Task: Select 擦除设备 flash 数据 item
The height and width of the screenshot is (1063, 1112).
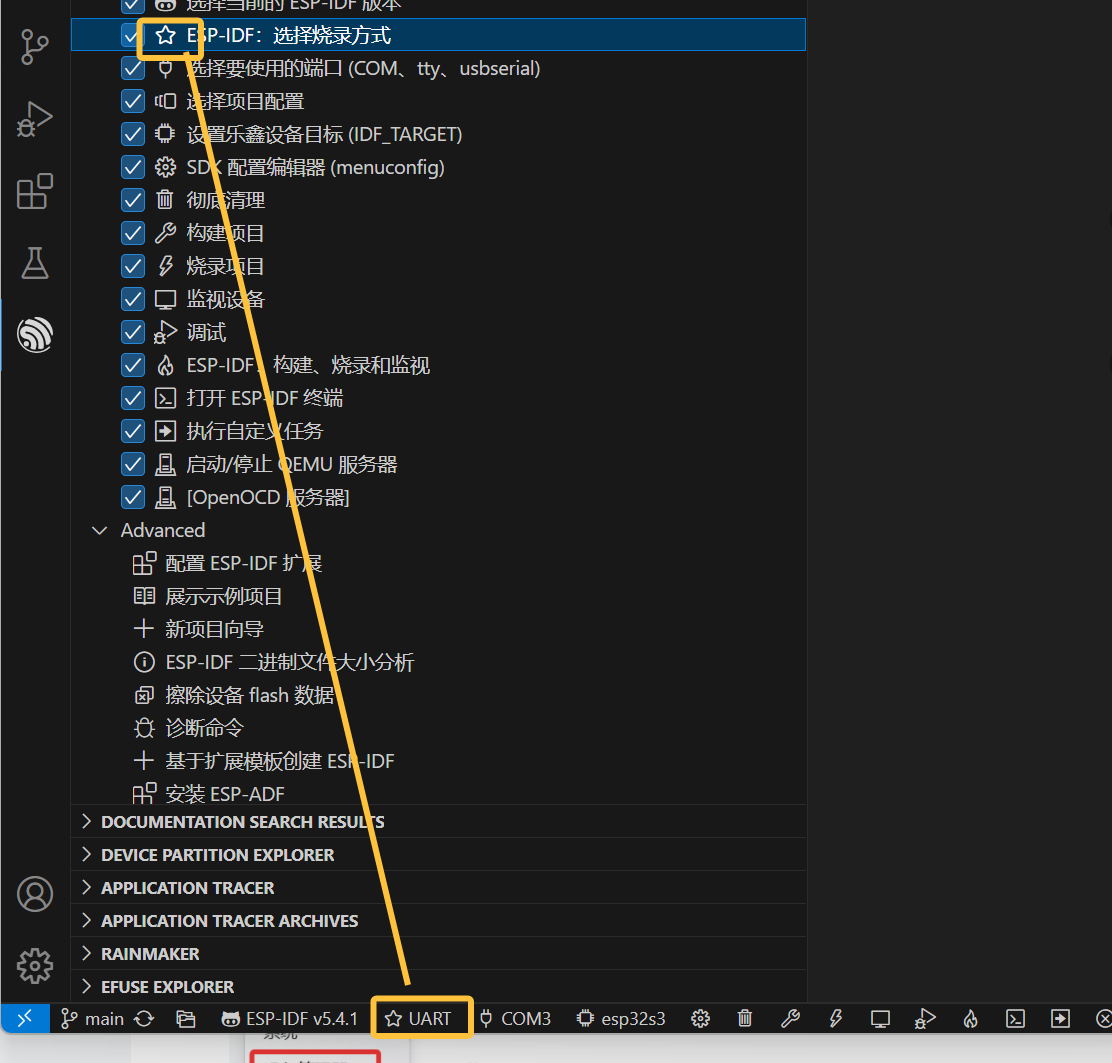Action: pos(438,695)
